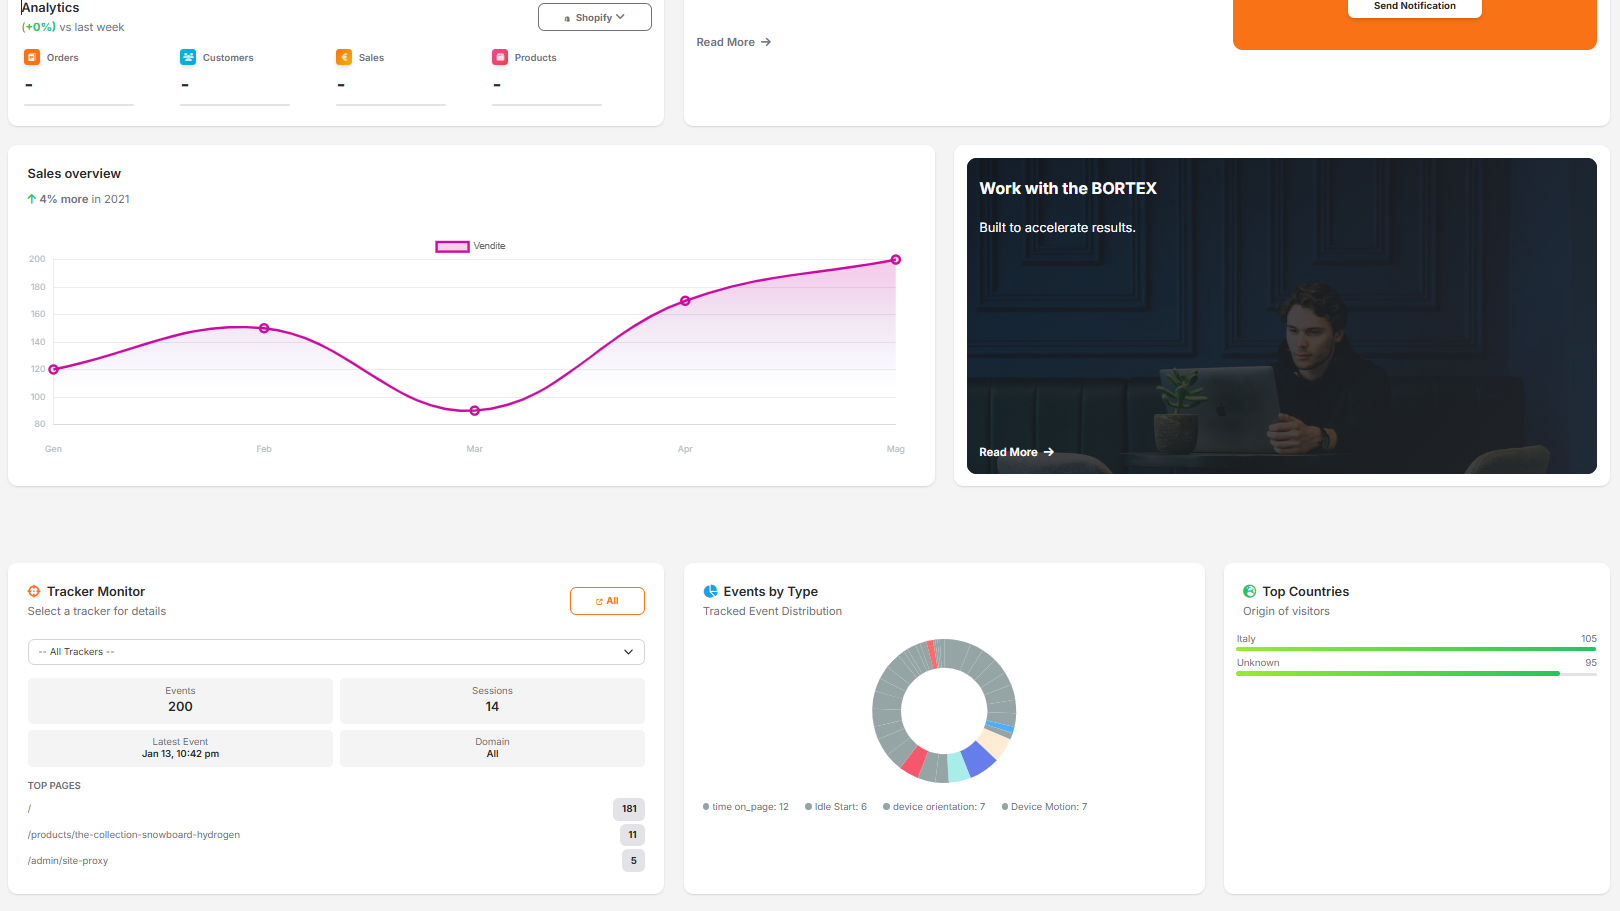
Task: Click the external-link icon in the All button
Action: pyautogui.click(x=599, y=601)
